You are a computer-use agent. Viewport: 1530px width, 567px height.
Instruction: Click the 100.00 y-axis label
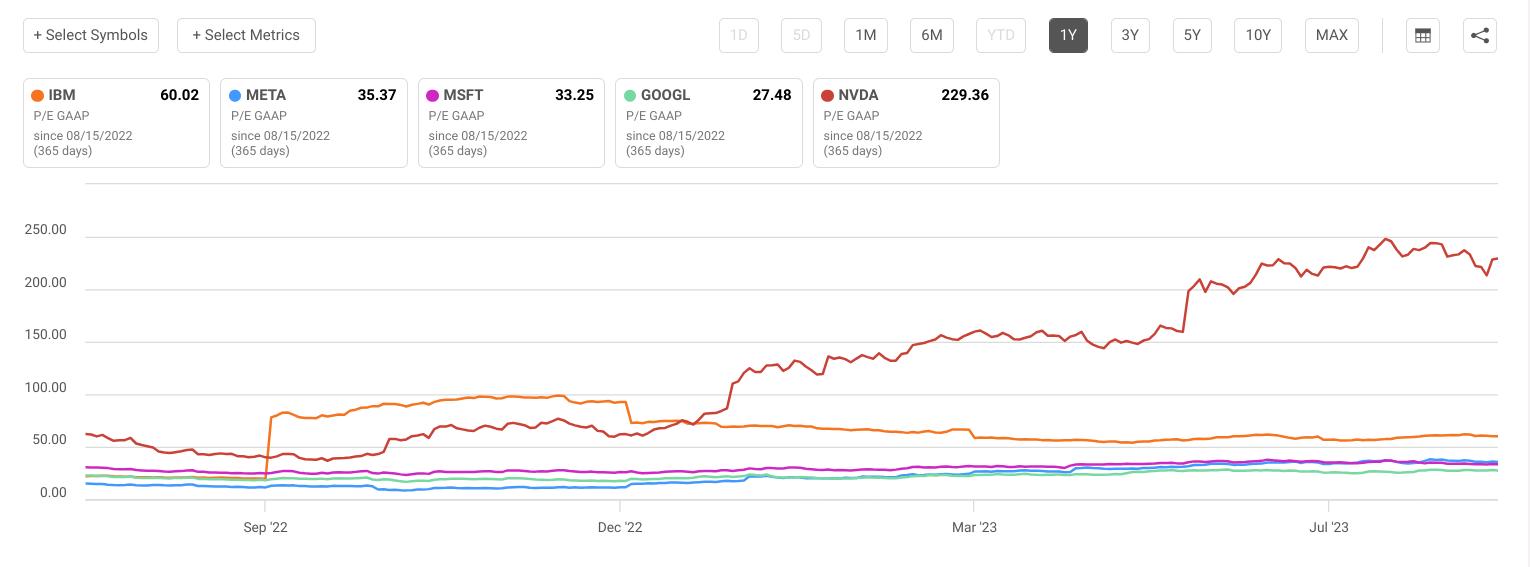point(46,388)
